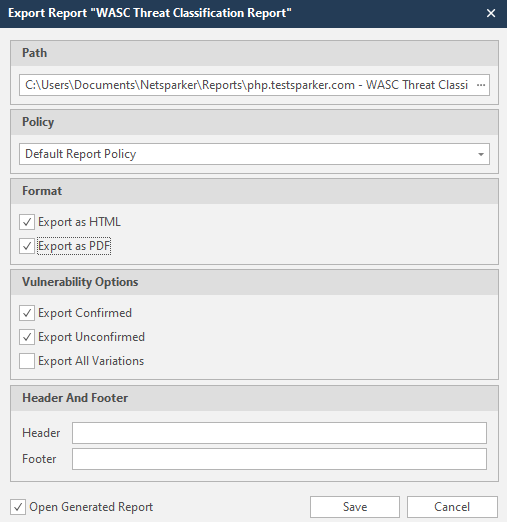Image resolution: width=507 pixels, height=522 pixels.
Task: Select the Default Report Policy combo box
Action: click(x=254, y=154)
